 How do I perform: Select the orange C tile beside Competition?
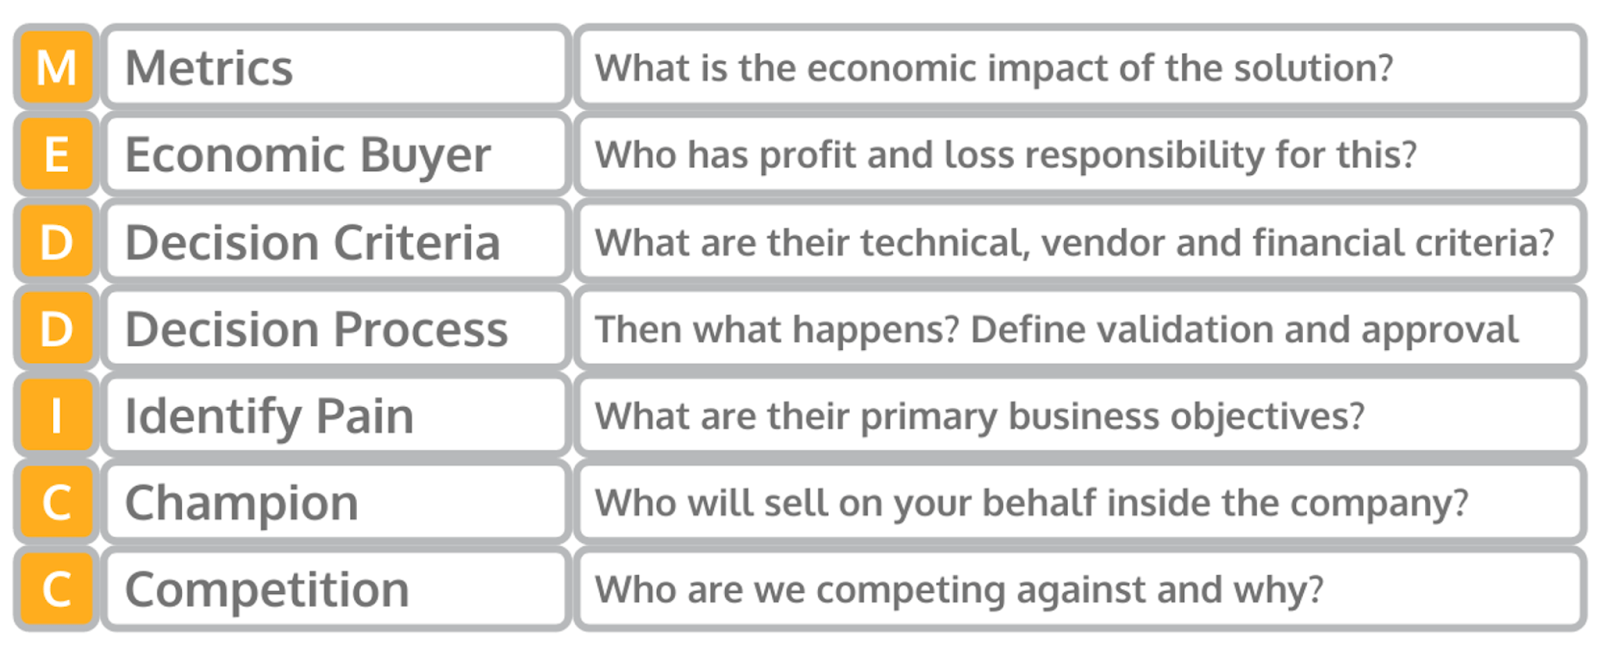tap(56, 589)
